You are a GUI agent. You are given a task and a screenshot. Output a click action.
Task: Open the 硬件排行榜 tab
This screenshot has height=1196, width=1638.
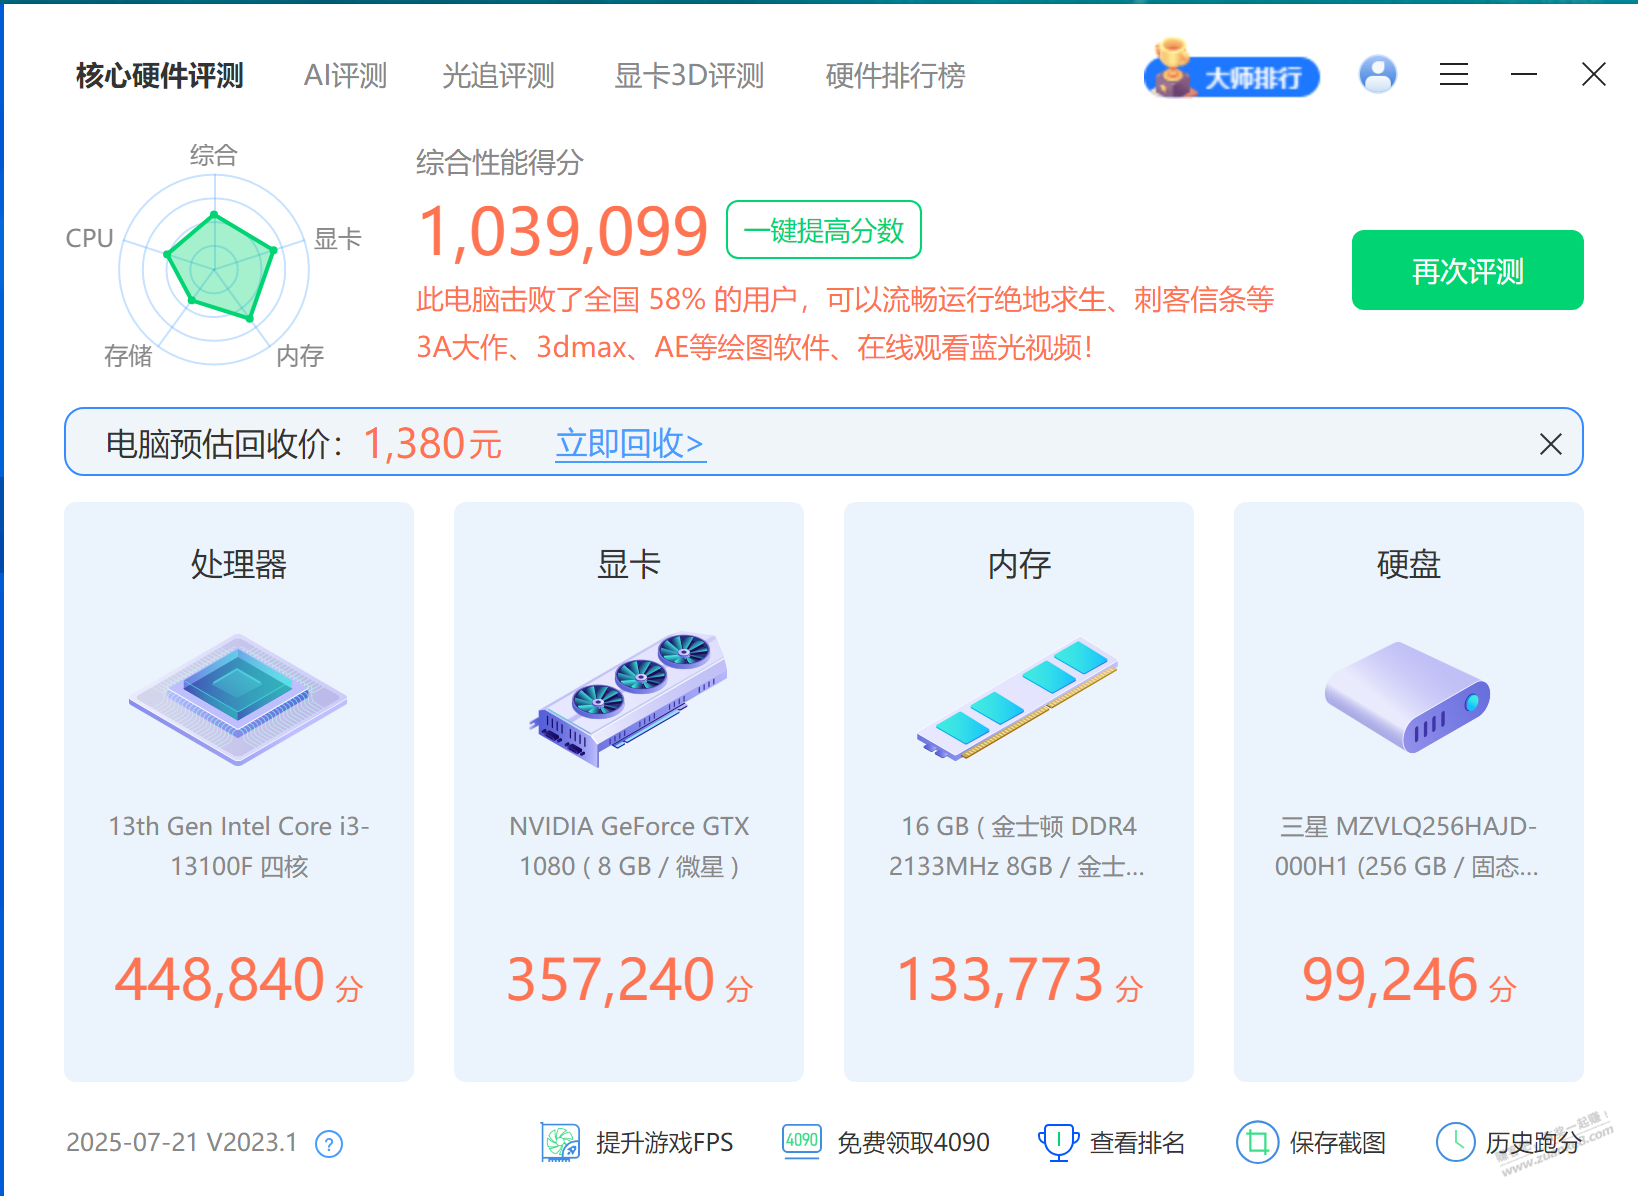click(x=895, y=75)
